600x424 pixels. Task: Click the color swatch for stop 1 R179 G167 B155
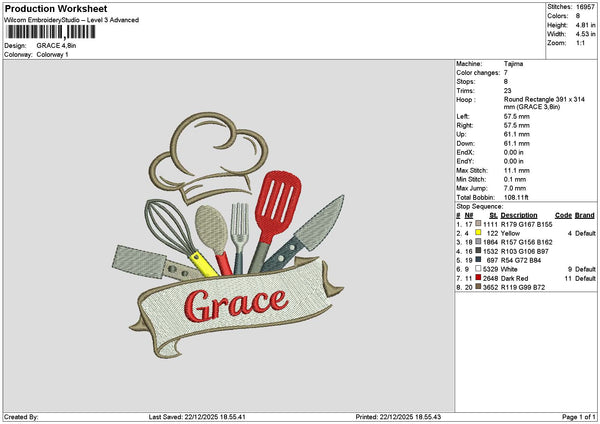coord(478,223)
